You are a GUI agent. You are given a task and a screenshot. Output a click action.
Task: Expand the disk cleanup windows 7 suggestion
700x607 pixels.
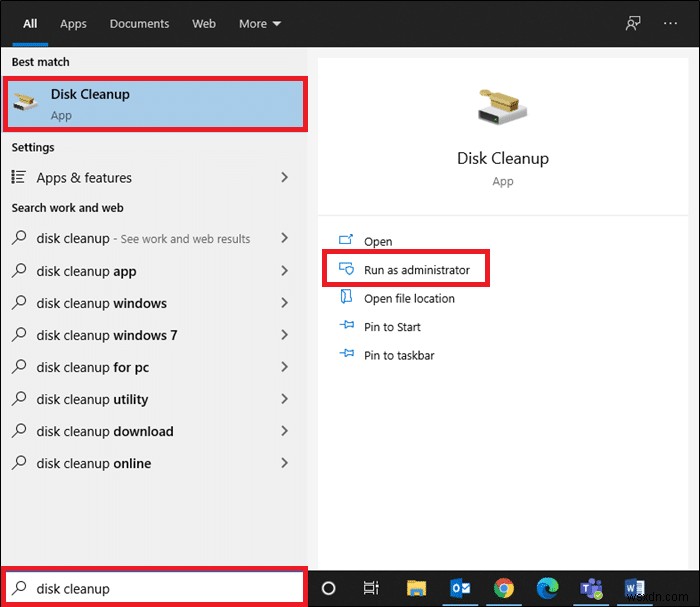pyautogui.click(x=284, y=335)
